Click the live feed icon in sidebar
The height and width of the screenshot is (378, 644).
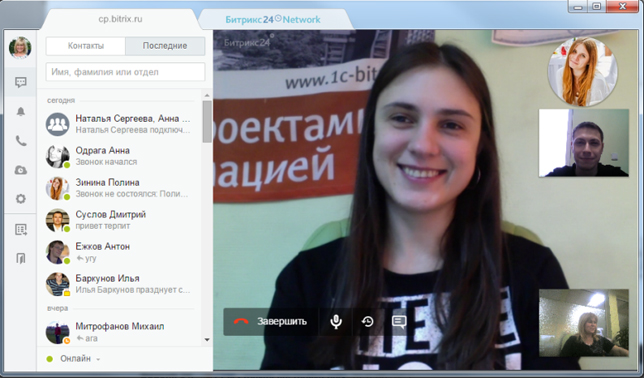pyautogui.click(x=21, y=230)
